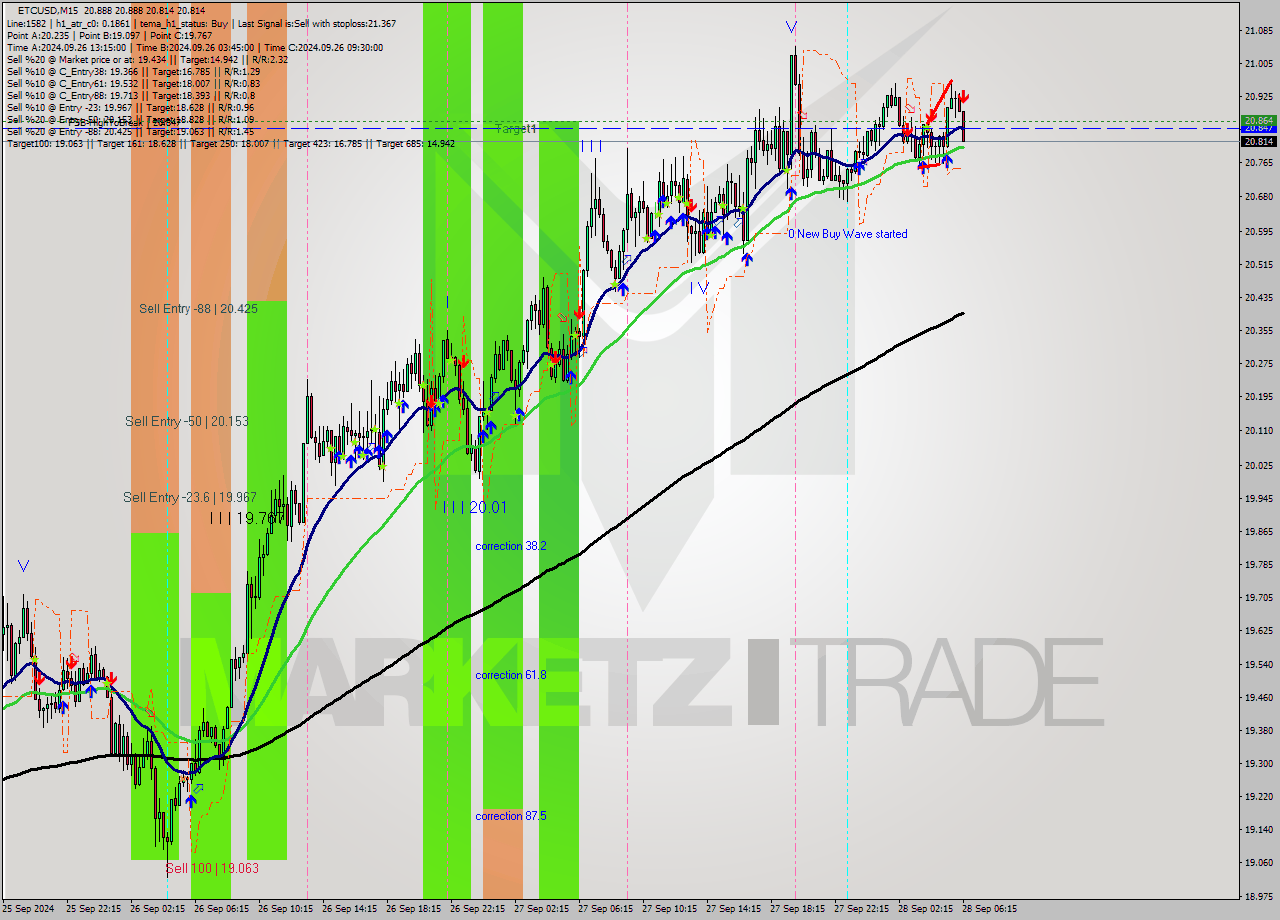This screenshot has width=1280, height=920.
Task: Select the 21.005 price axis label
Action: pyautogui.click(x=1259, y=64)
